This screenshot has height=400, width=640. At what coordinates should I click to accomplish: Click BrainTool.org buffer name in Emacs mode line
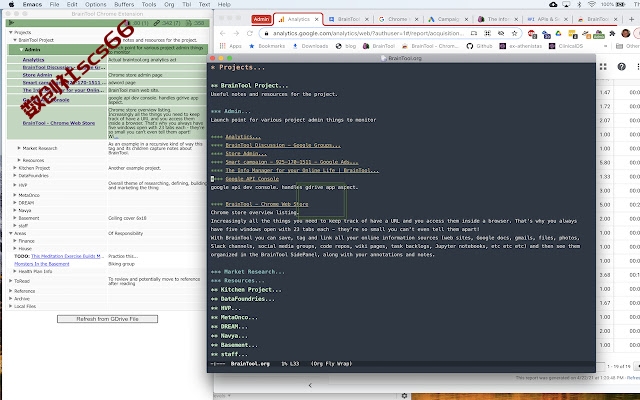pyautogui.click(x=250, y=364)
